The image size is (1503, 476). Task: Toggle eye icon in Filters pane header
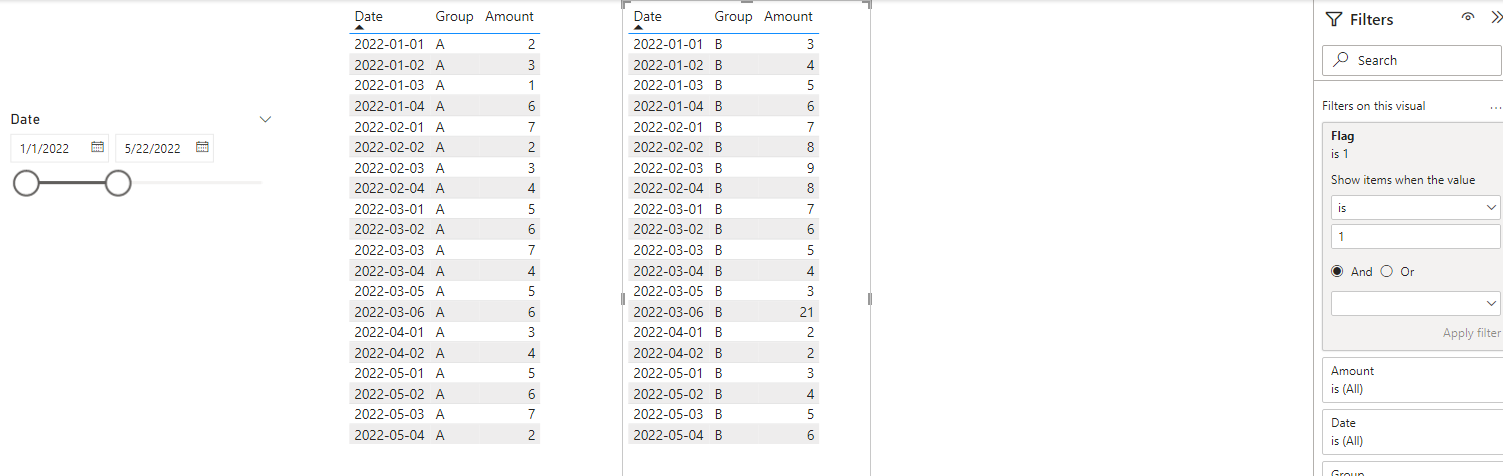[1468, 18]
